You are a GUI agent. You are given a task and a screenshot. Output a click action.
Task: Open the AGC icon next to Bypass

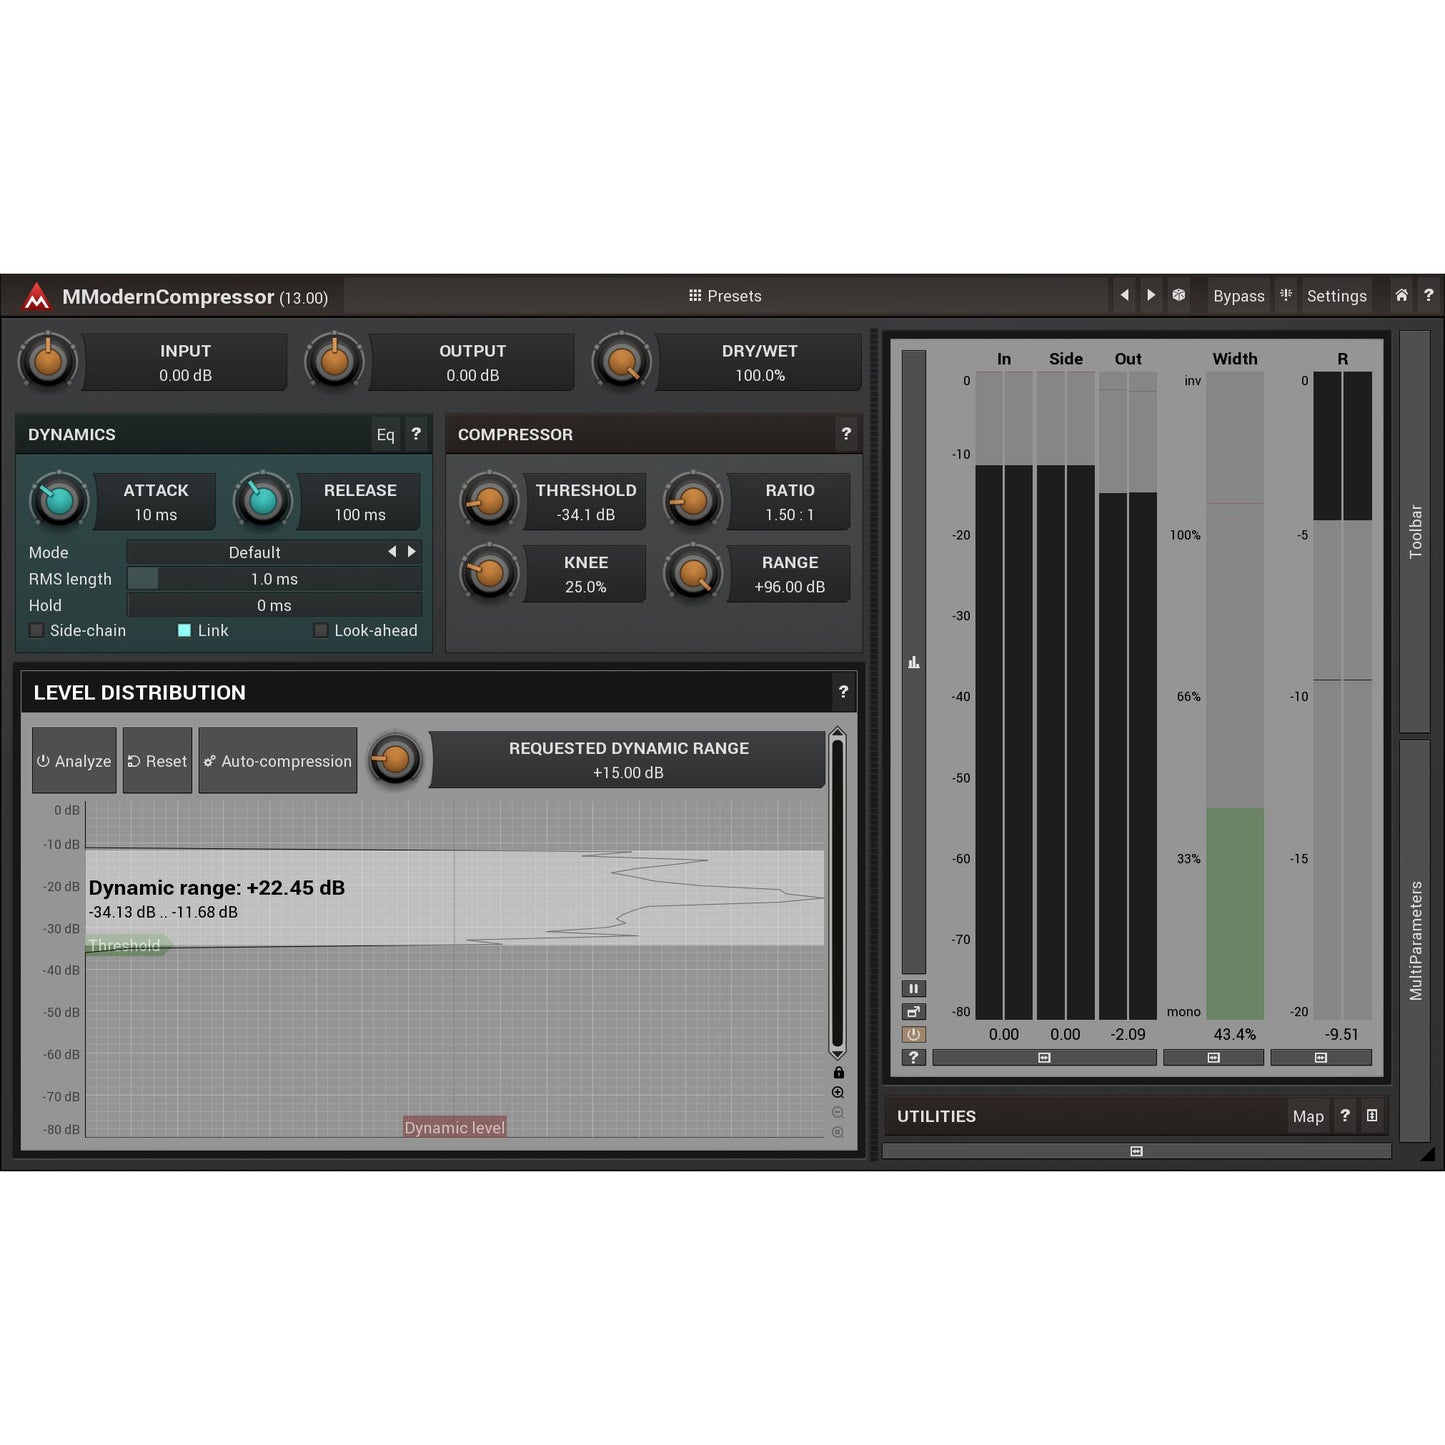point(1285,295)
